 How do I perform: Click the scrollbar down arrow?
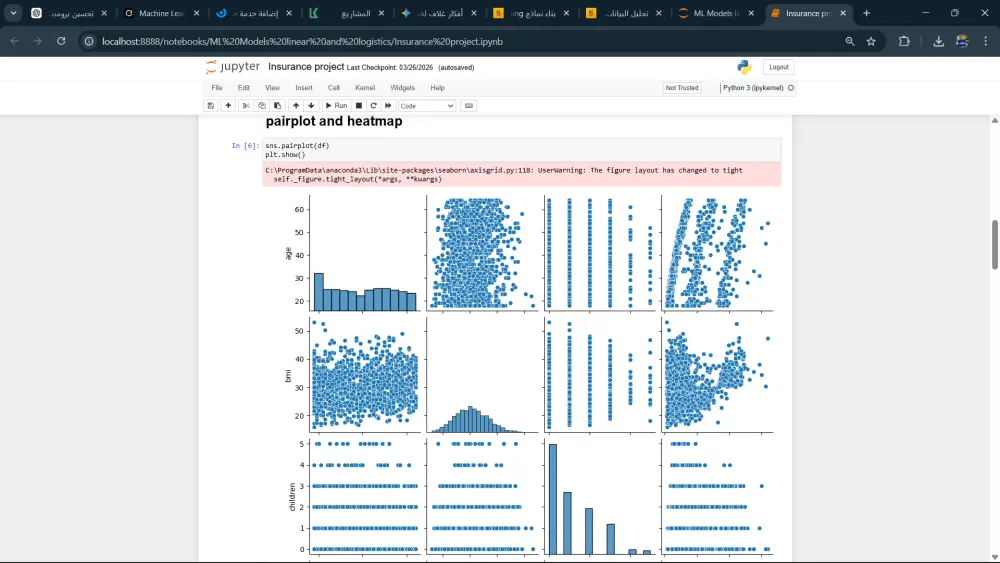[994, 557]
